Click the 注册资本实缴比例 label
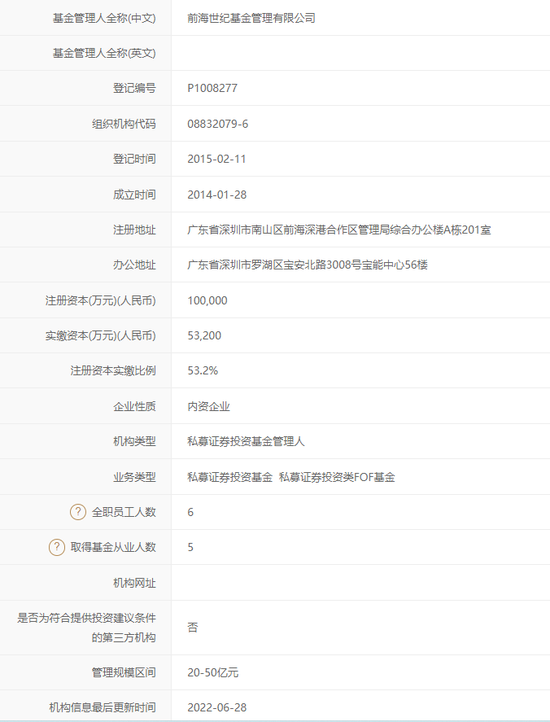Image resolution: width=550 pixels, height=722 pixels. [x=113, y=370]
